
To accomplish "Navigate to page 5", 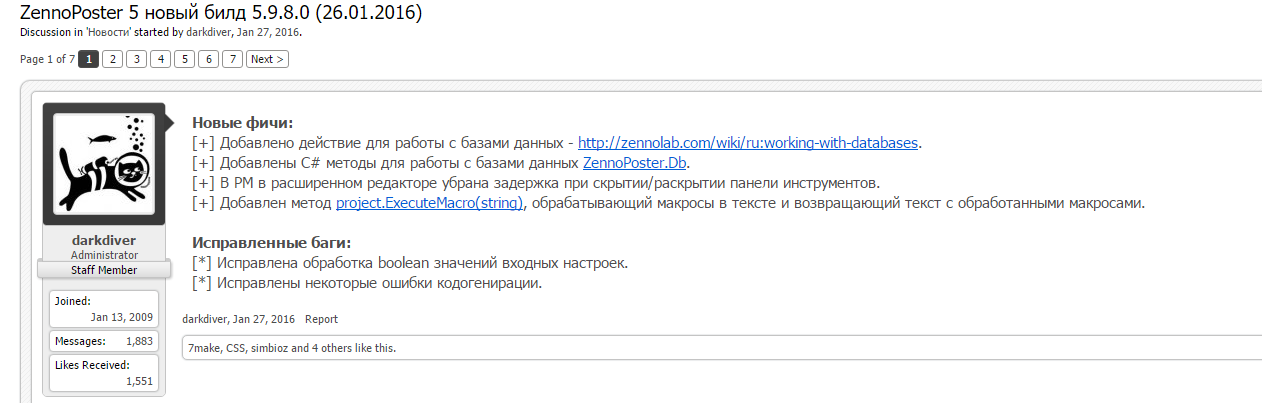I will (184, 59).
